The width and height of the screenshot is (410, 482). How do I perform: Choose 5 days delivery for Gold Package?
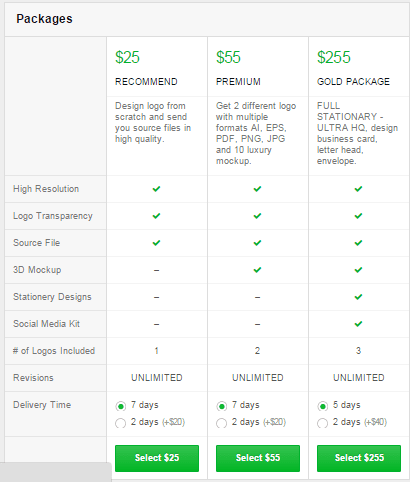pos(323,406)
